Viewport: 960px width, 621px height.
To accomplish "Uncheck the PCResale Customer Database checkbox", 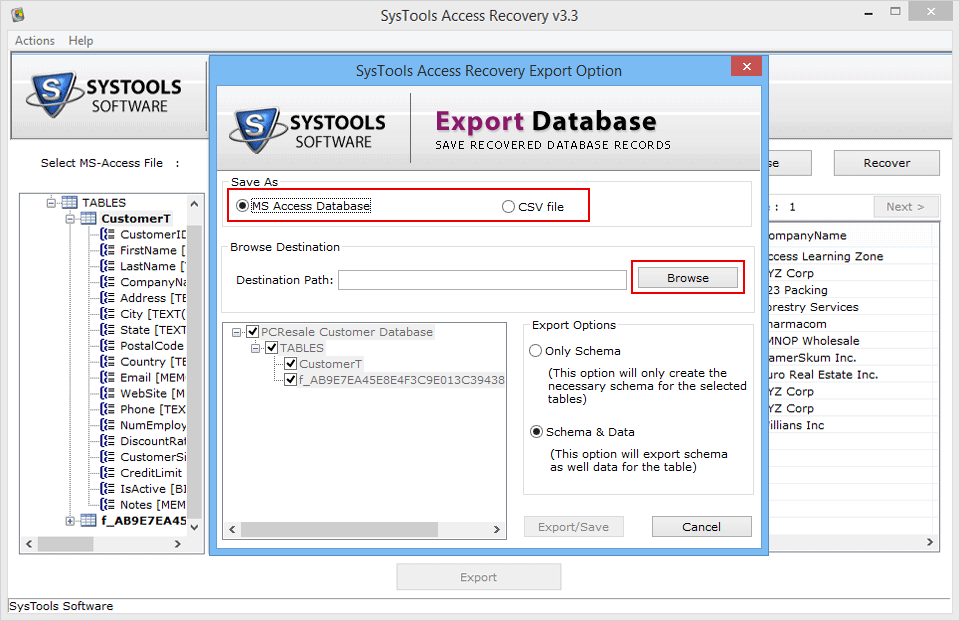I will tap(252, 332).
